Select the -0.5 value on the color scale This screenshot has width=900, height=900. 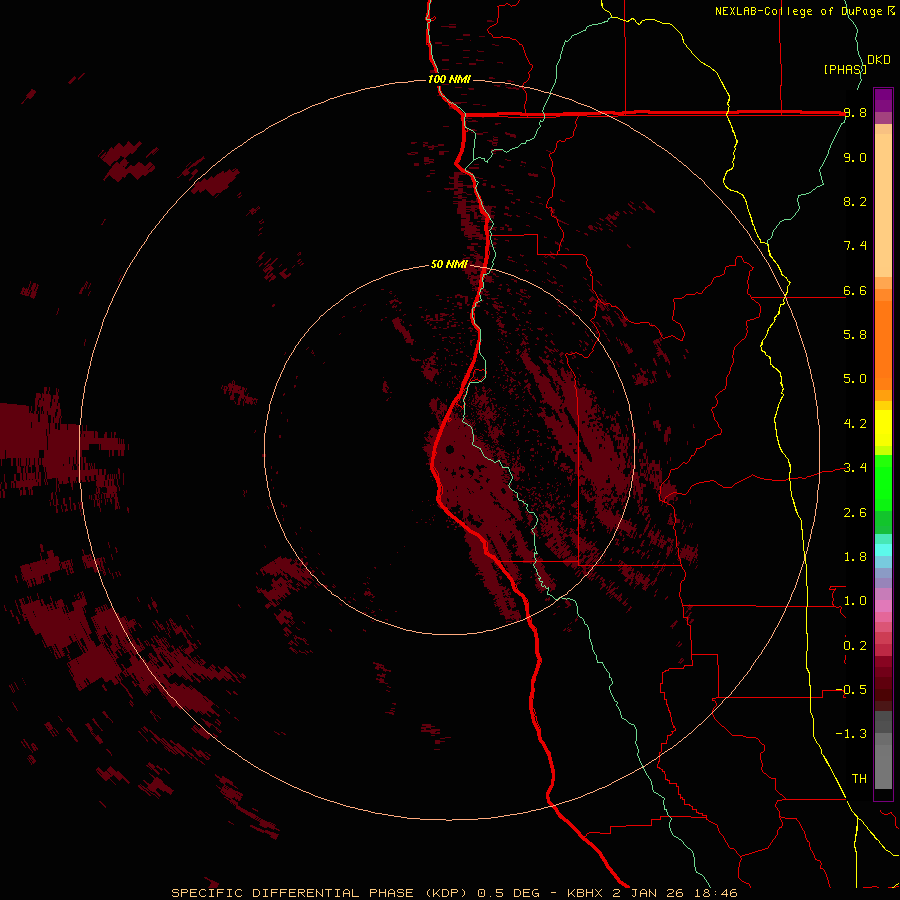click(x=851, y=690)
